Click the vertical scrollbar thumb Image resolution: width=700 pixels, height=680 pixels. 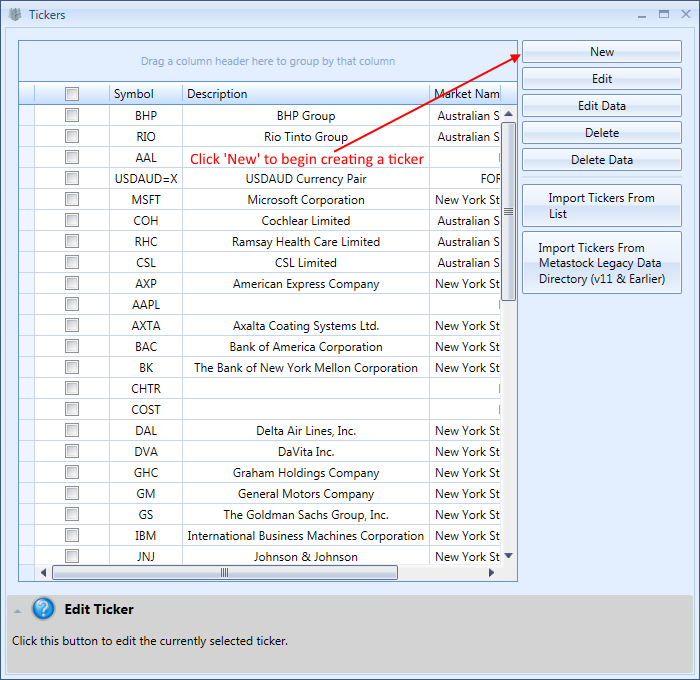coord(508,211)
